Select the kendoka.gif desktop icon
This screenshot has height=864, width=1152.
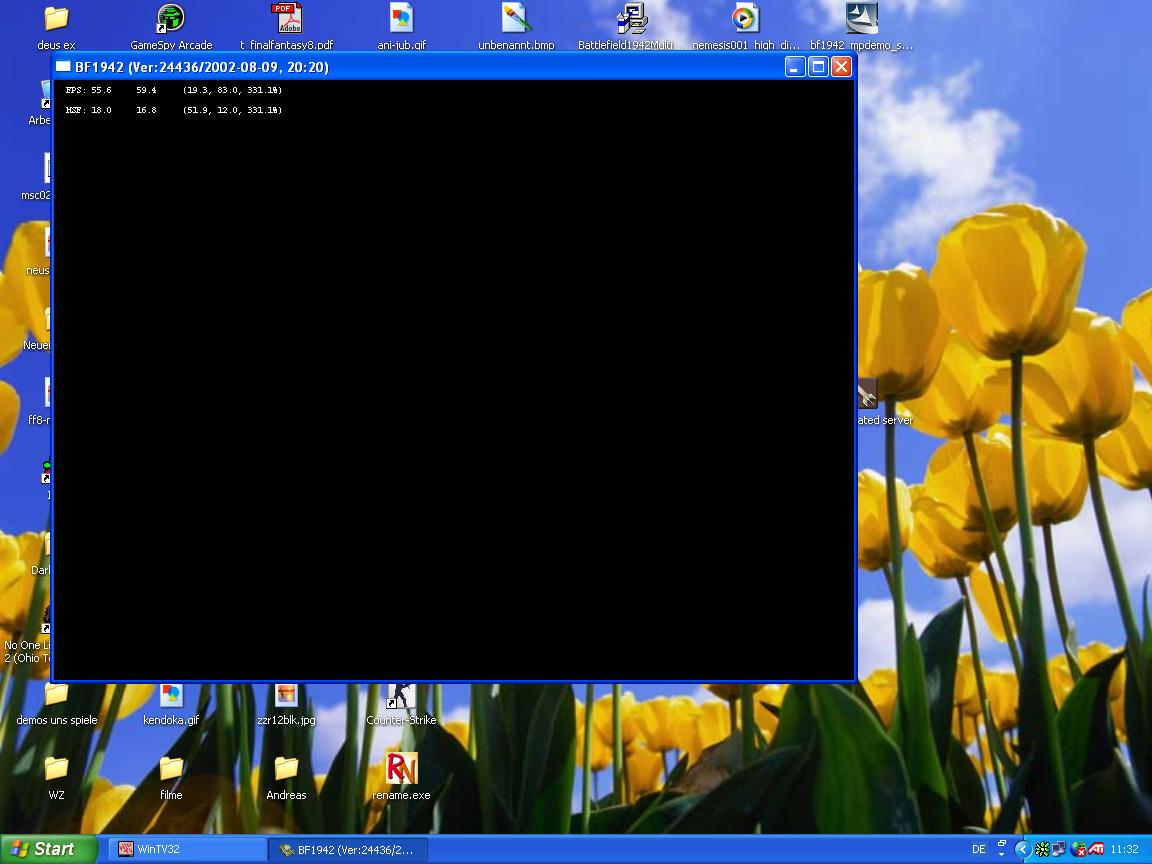point(170,695)
